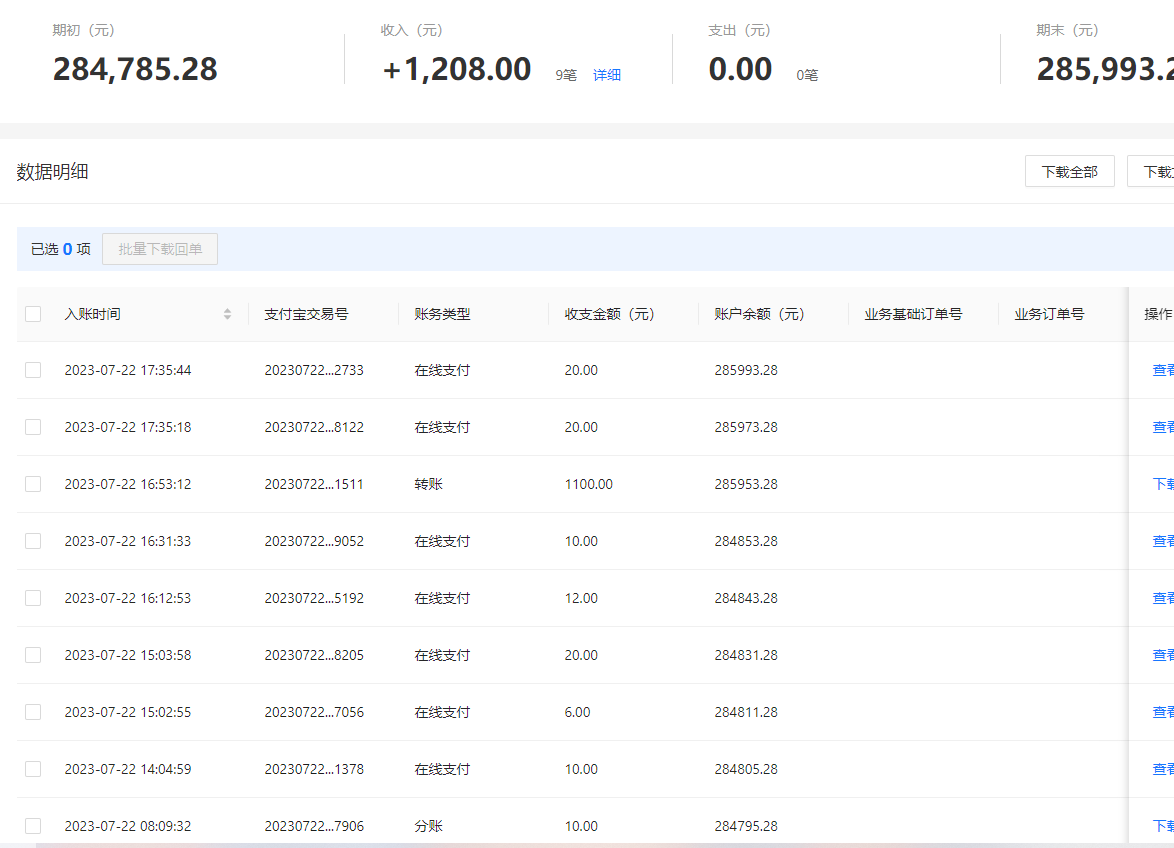1174x848 pixels.
Task: Click the 下载全部 button
Action: [x=1069, y=171]
